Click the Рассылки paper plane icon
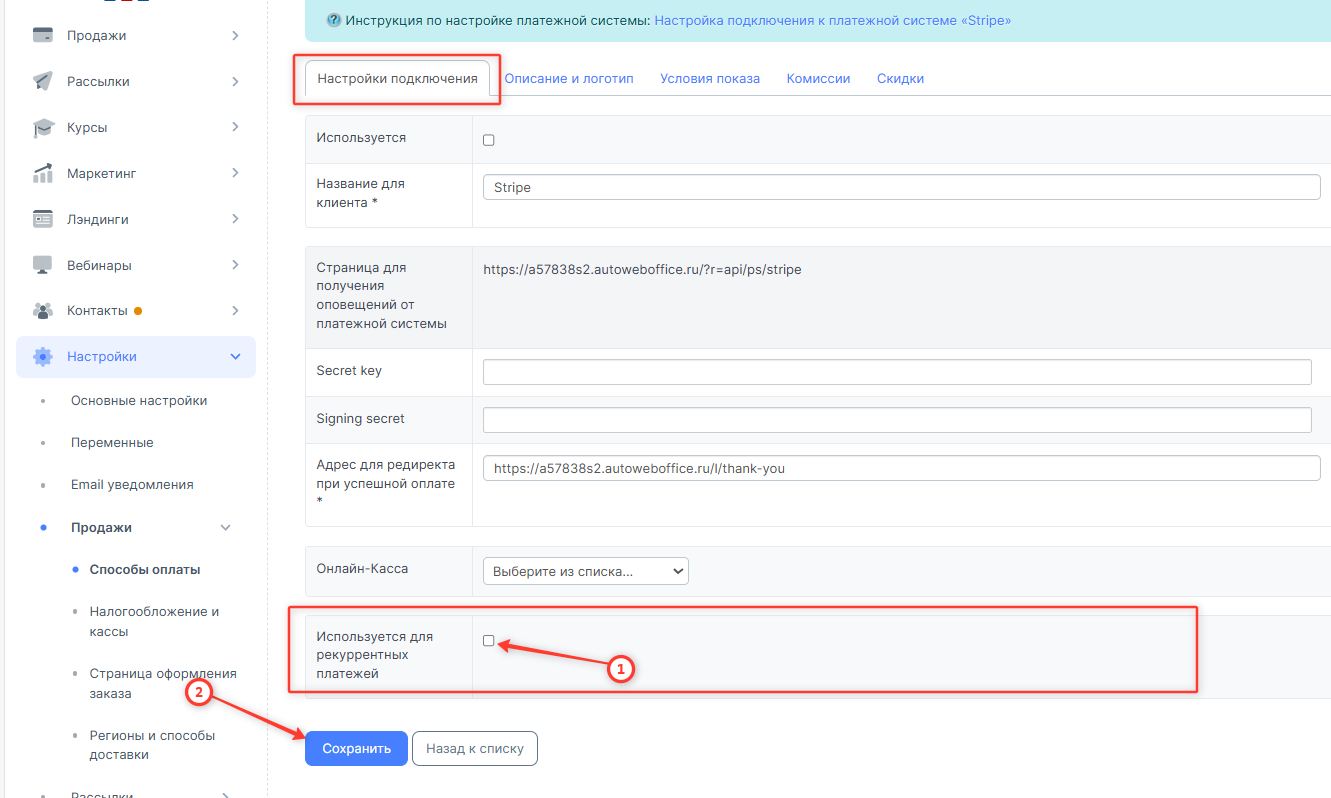The height and width of the screenshot is (798, 1331). click(x=43, y=82)
